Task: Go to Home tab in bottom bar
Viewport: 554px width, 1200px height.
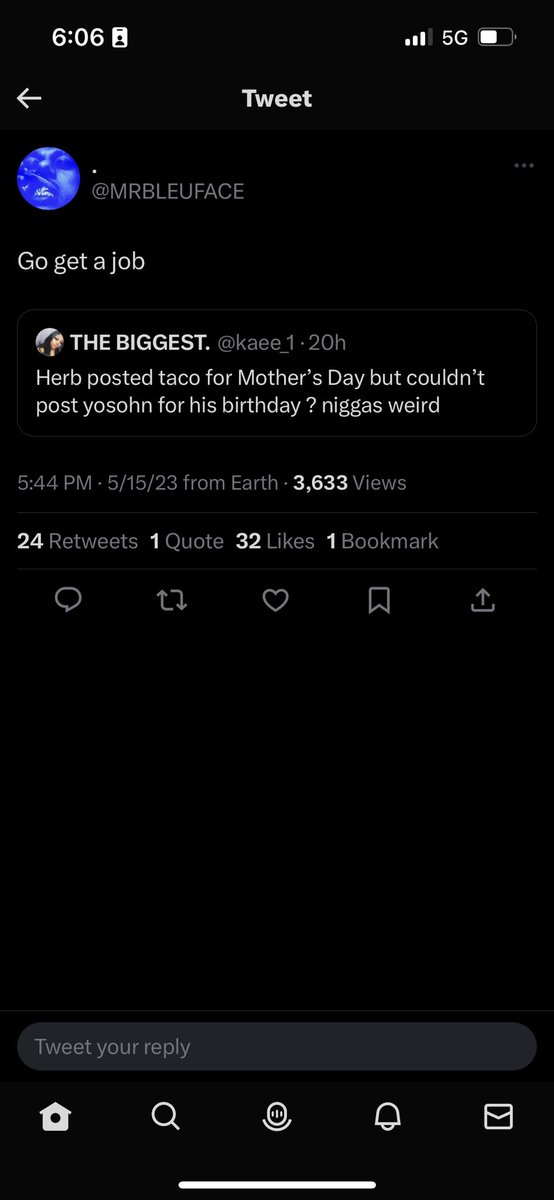Action: [56, 1117]
